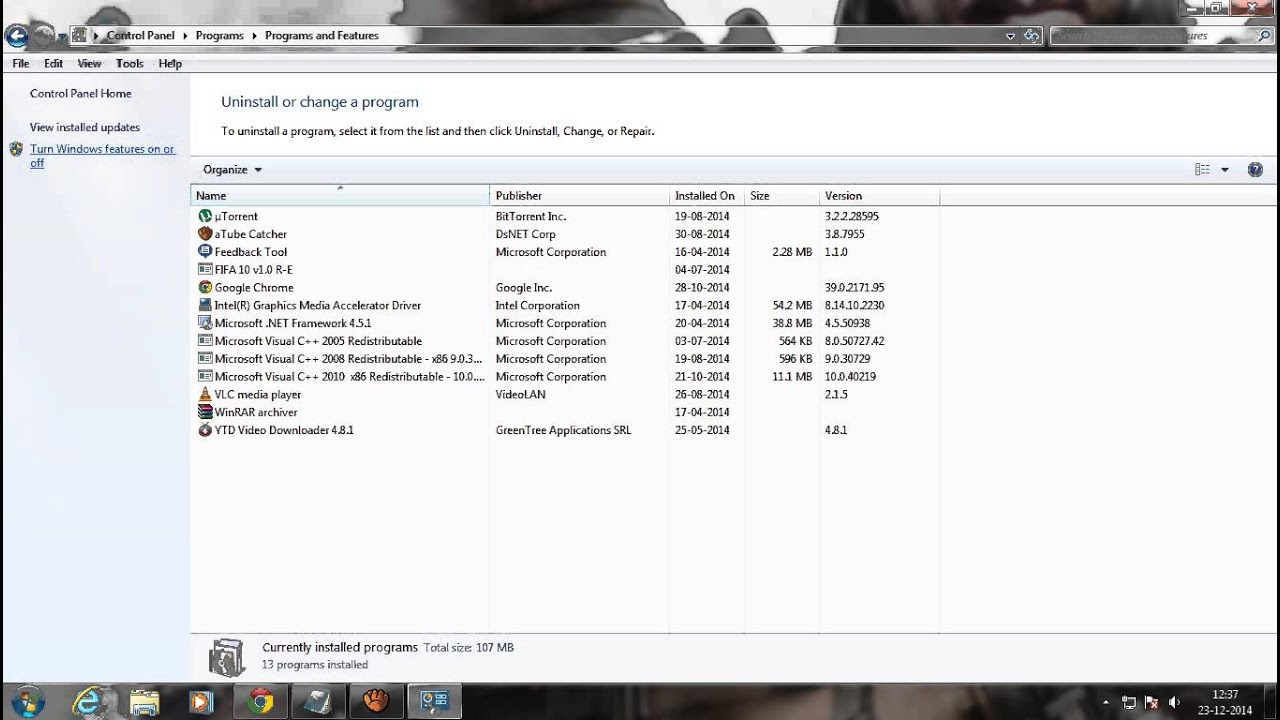This screenshot has height=720, width=1280.
Task: Click the Visual C++ 2005 Redistributable icon
Action: coord(205,341)
